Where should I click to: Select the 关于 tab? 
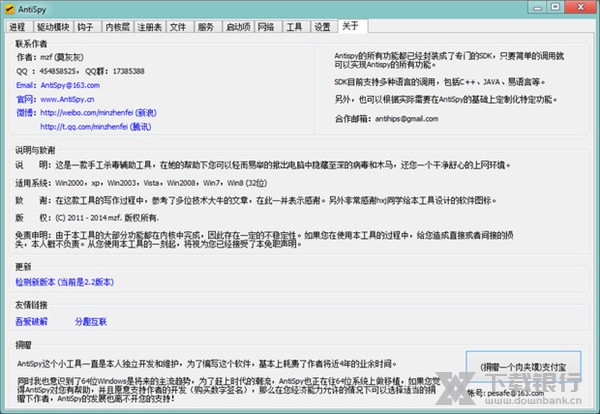point(351,26)
